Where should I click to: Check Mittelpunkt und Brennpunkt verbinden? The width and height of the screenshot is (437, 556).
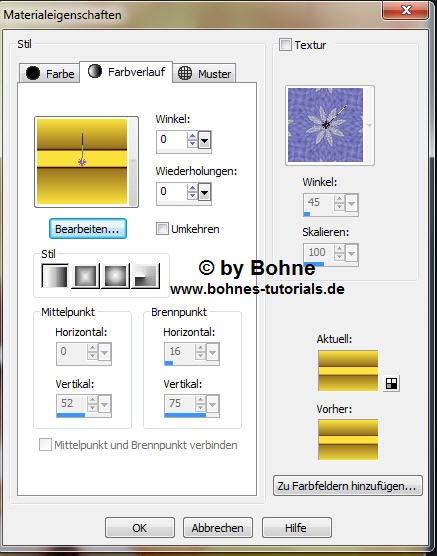point(45,445)
